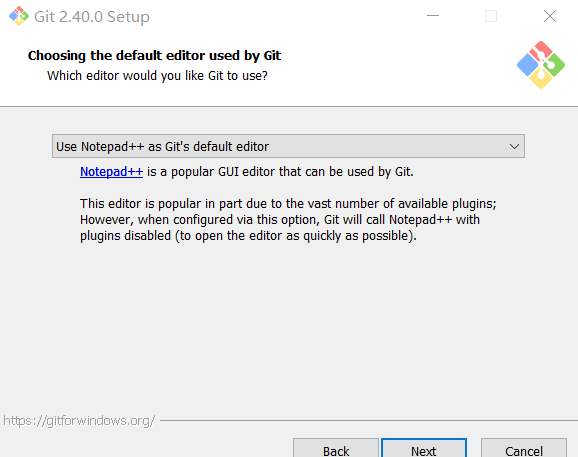The height and width of the screenshot is (457, 578).
Task: Click the paragraph about plugins disabled
Action: 288,220
